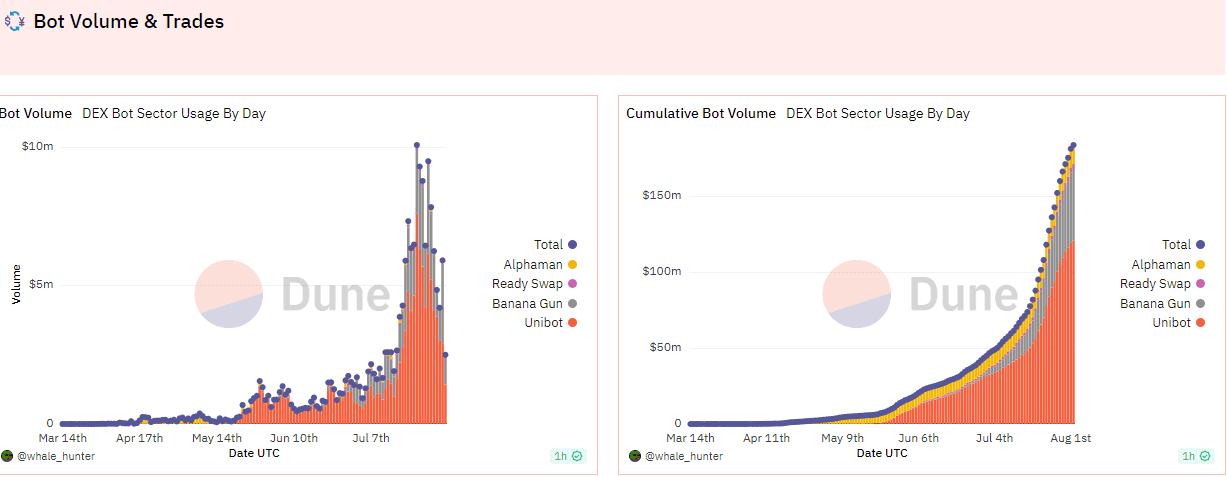Click the Dune watermark logo in left chart

pyautogui.click(x=228, y=294)
